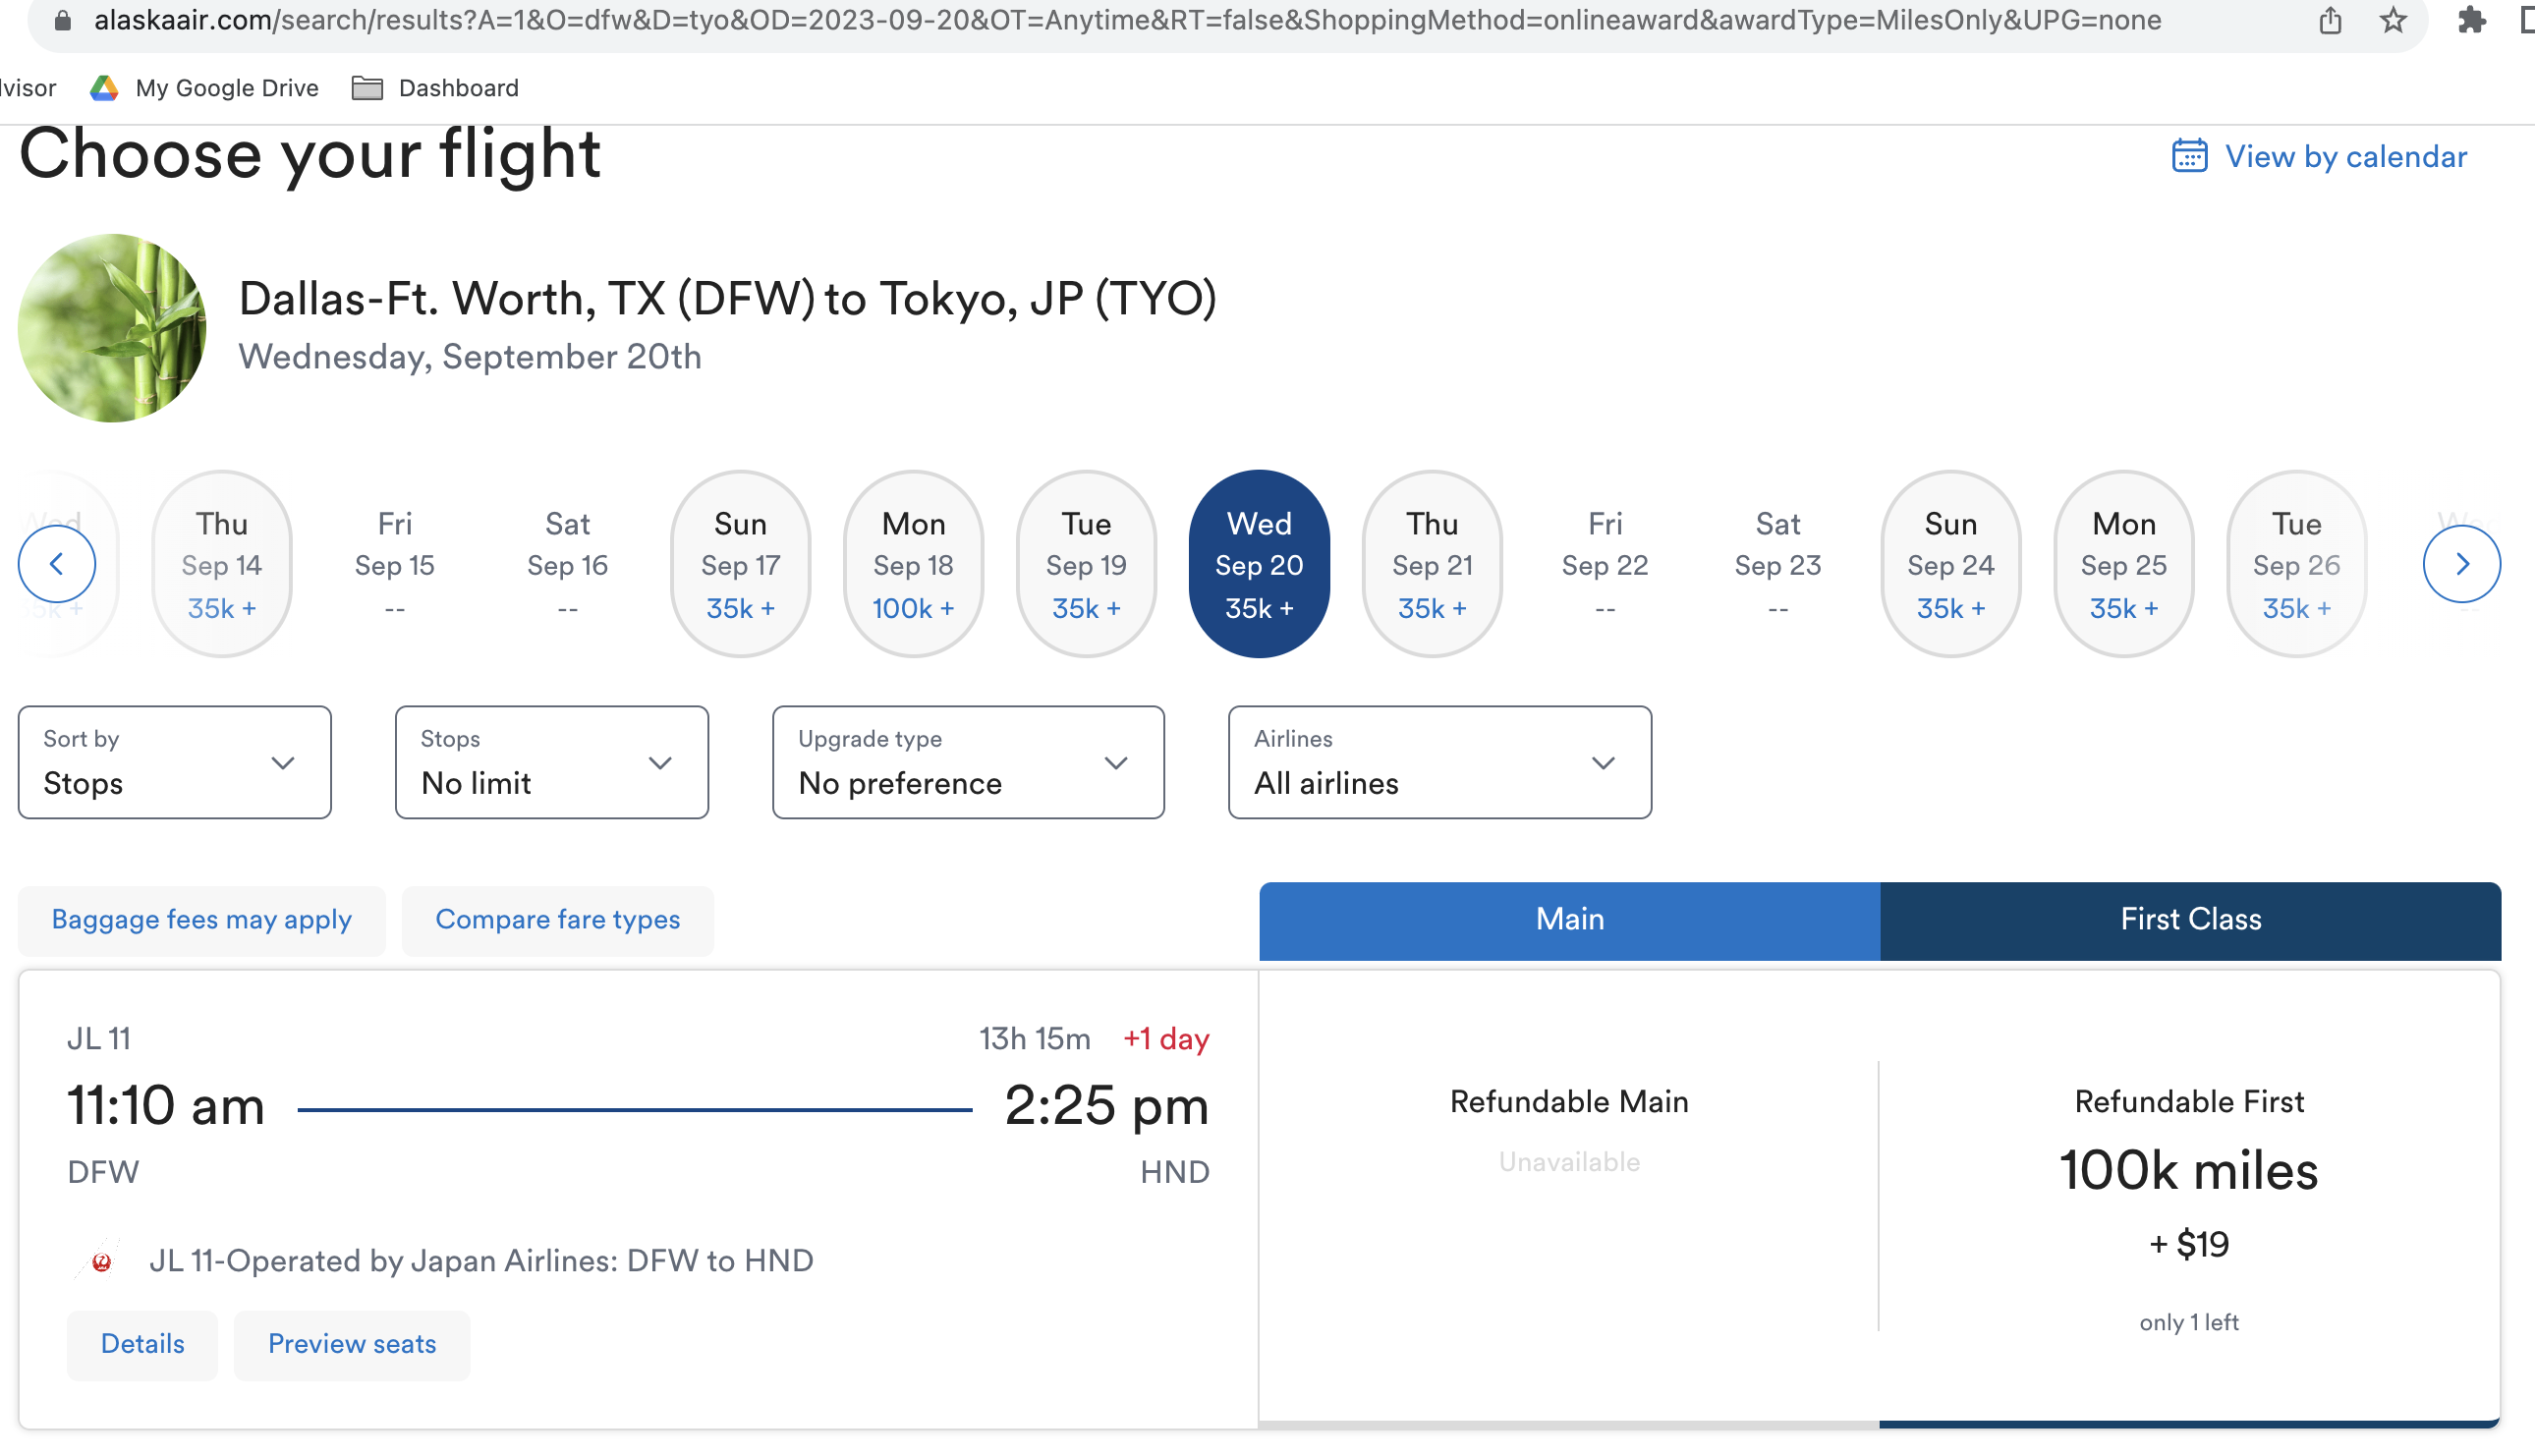
Task: Click the share icon in address bar
Action: point(2330,20)
